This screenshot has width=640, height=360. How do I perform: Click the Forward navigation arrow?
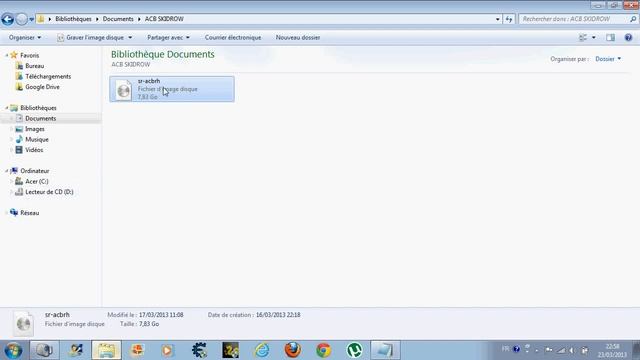(22, 19)
